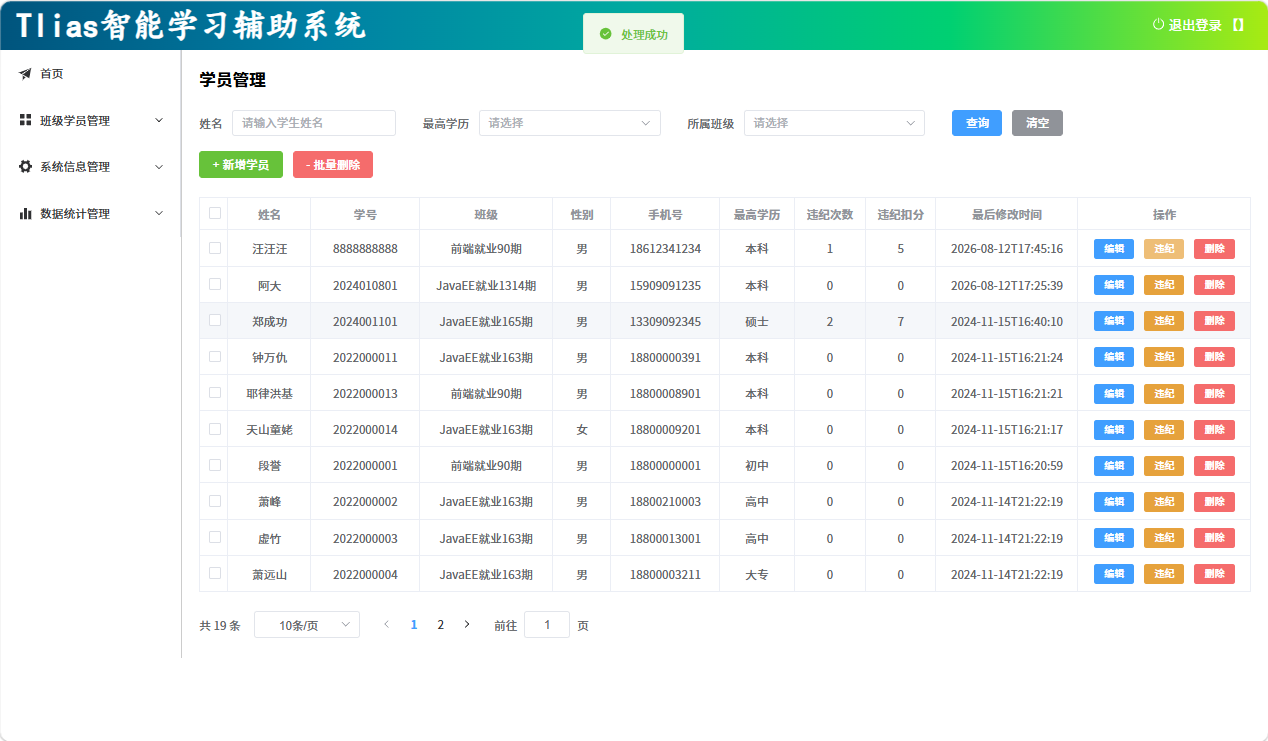This screenshot has height=741, width=1268.
Task: Record a violation for 郑成功
Action: coord(1164,321)
